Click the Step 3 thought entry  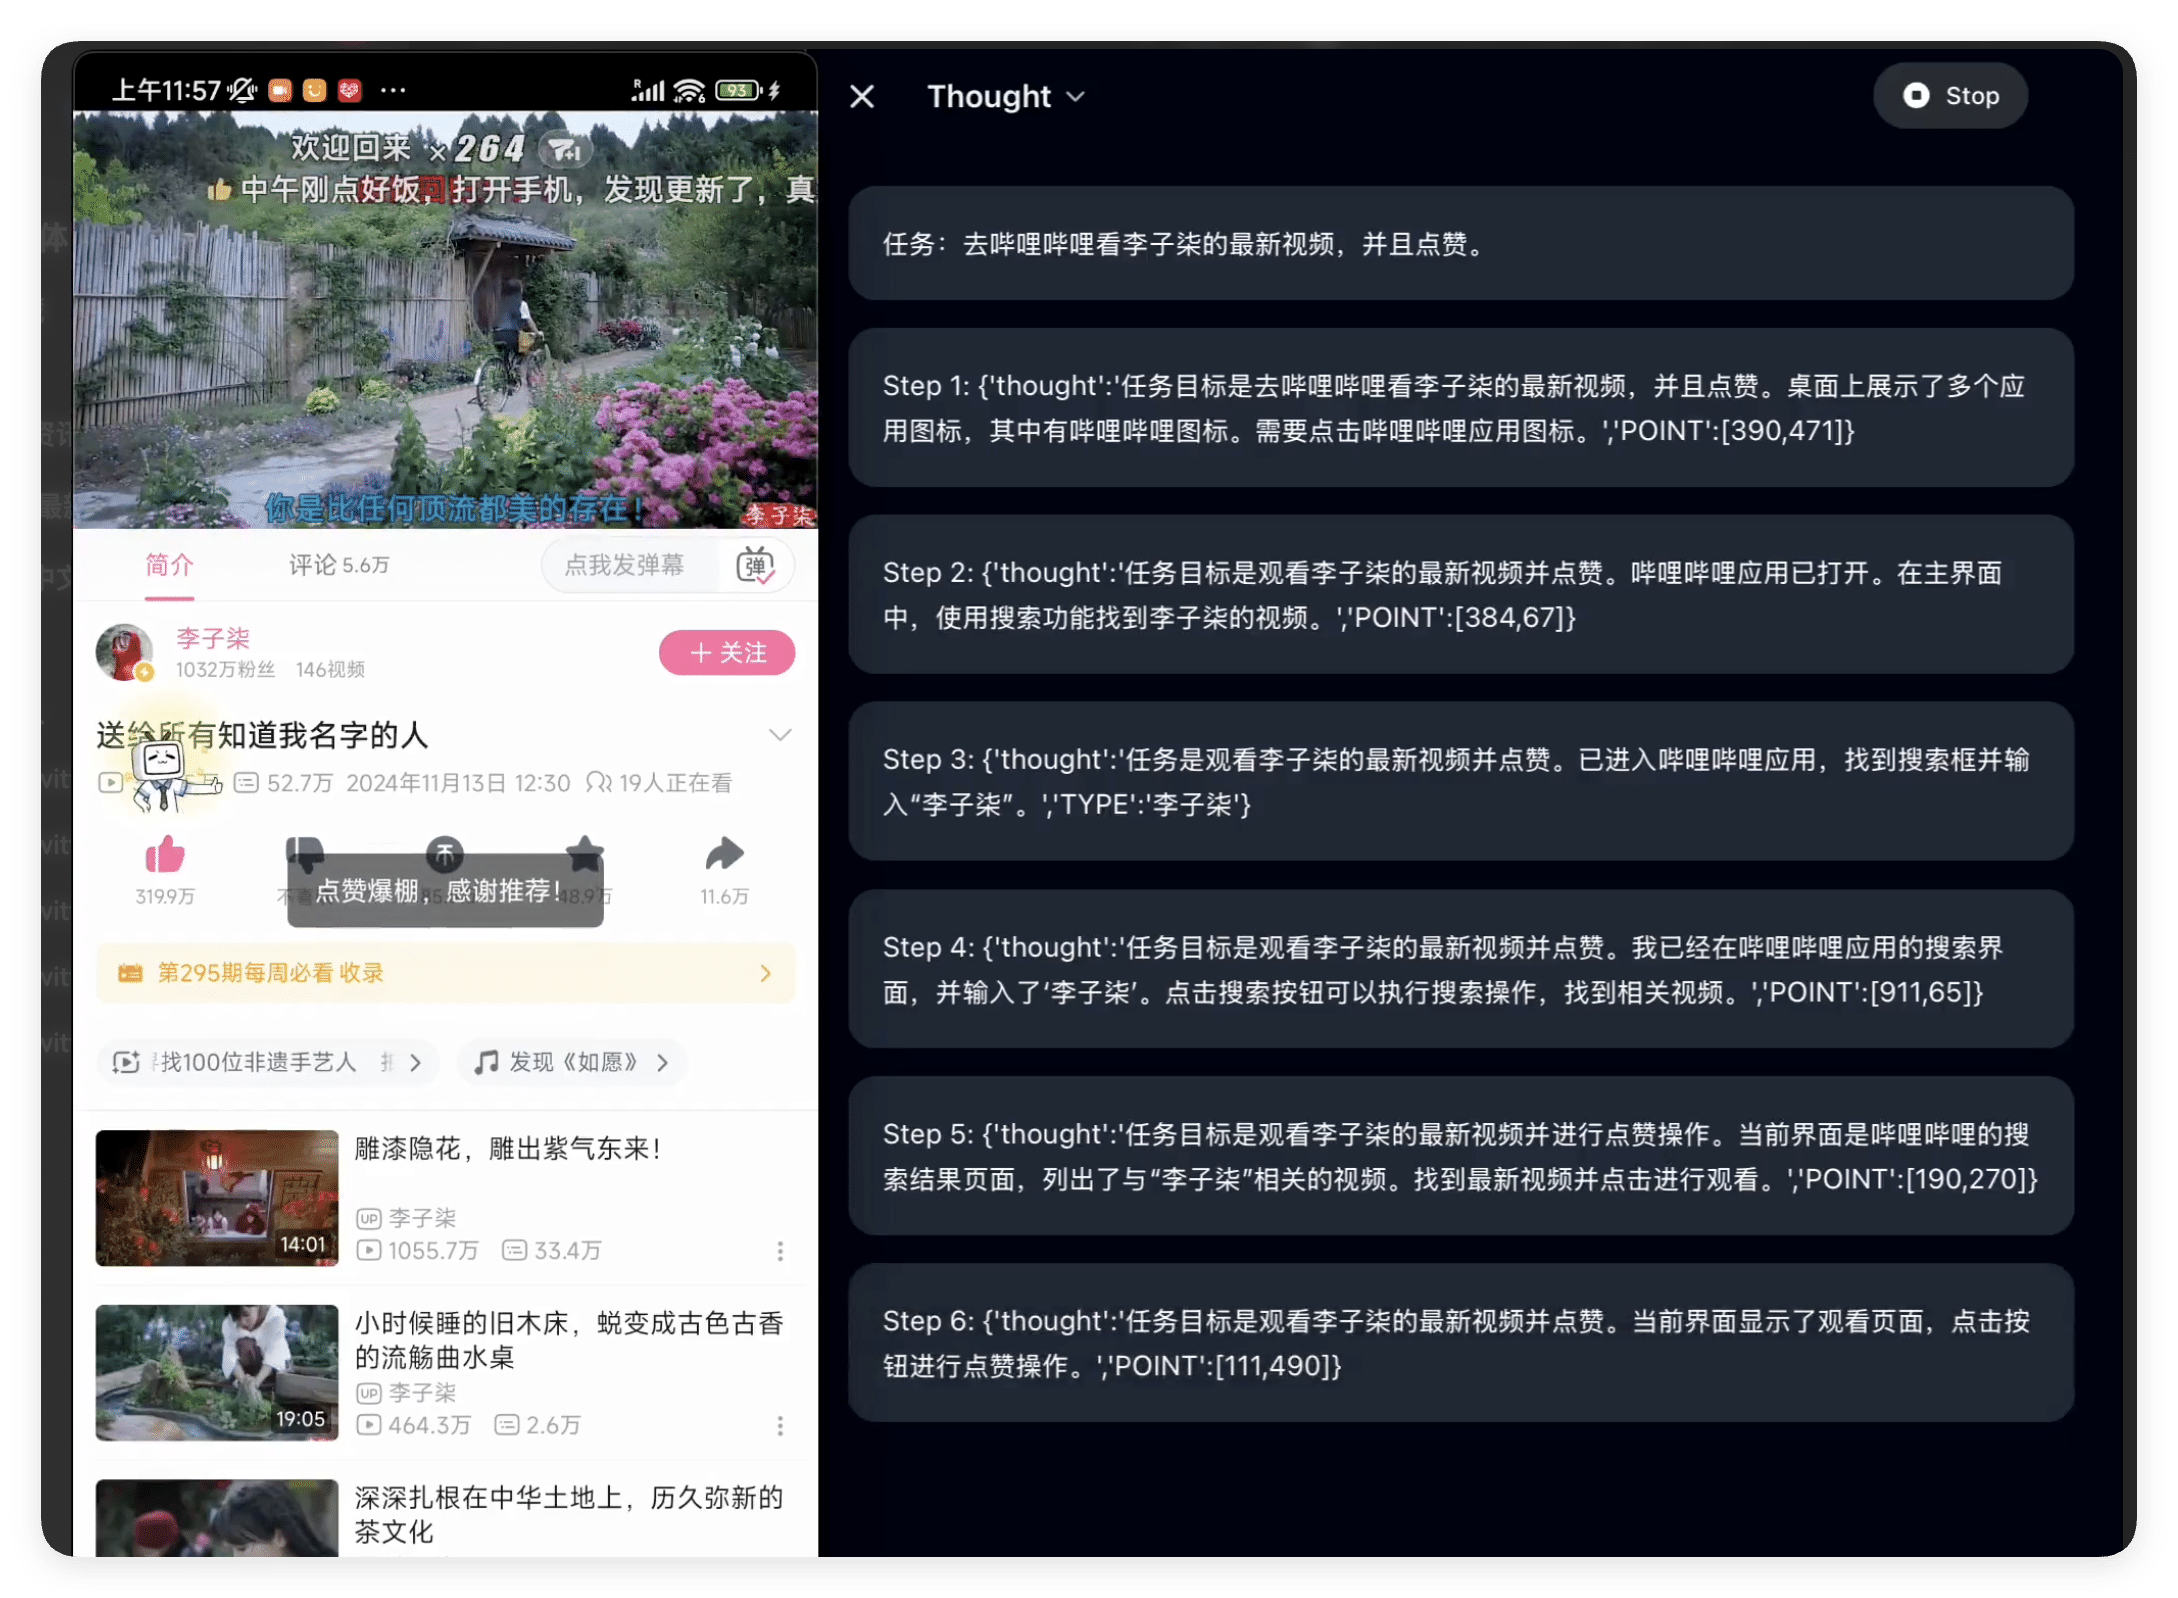click(1460, 781)
